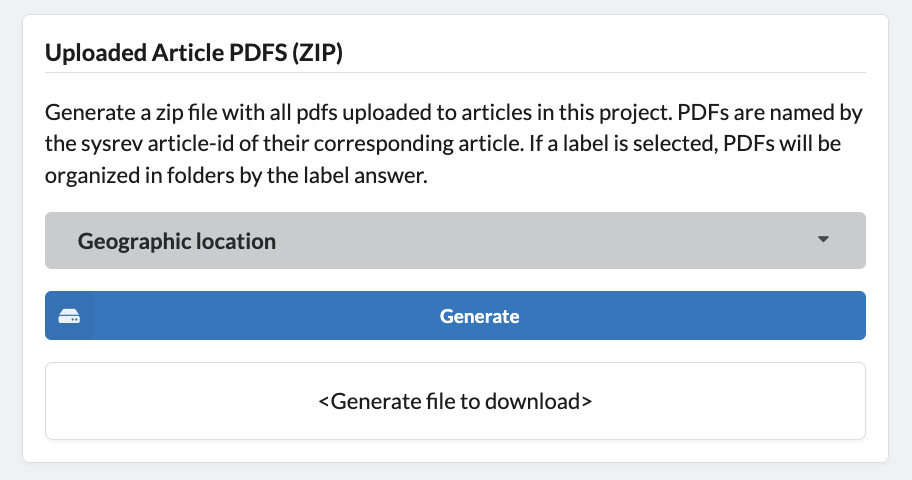912x480 pixels.
Task: Click the small triangle in the gray dropdown
Action: click(823, 239)
